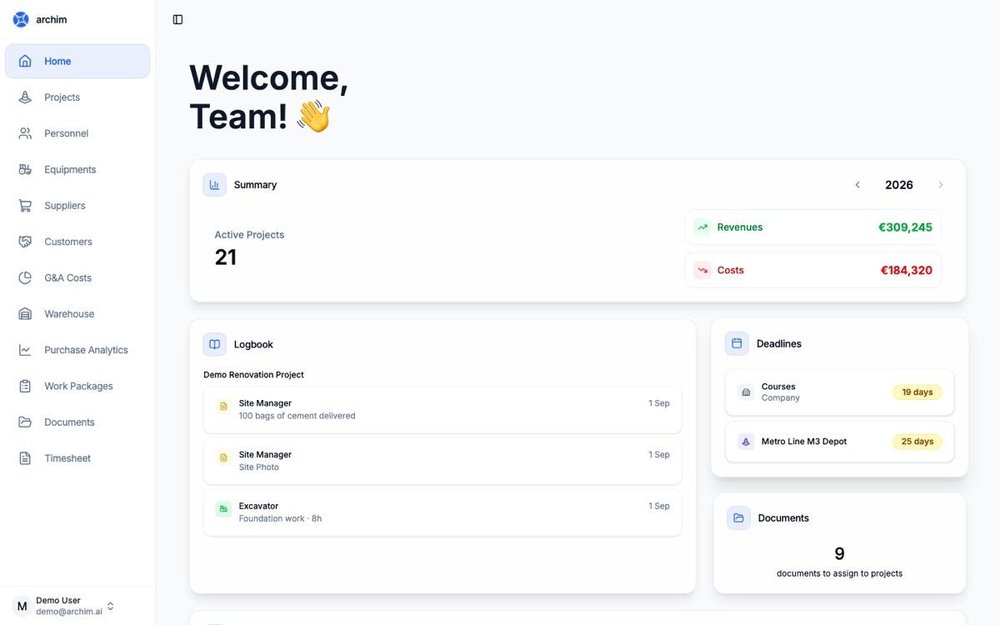Open the Purchase Analytics menu item

click(77, 350)
